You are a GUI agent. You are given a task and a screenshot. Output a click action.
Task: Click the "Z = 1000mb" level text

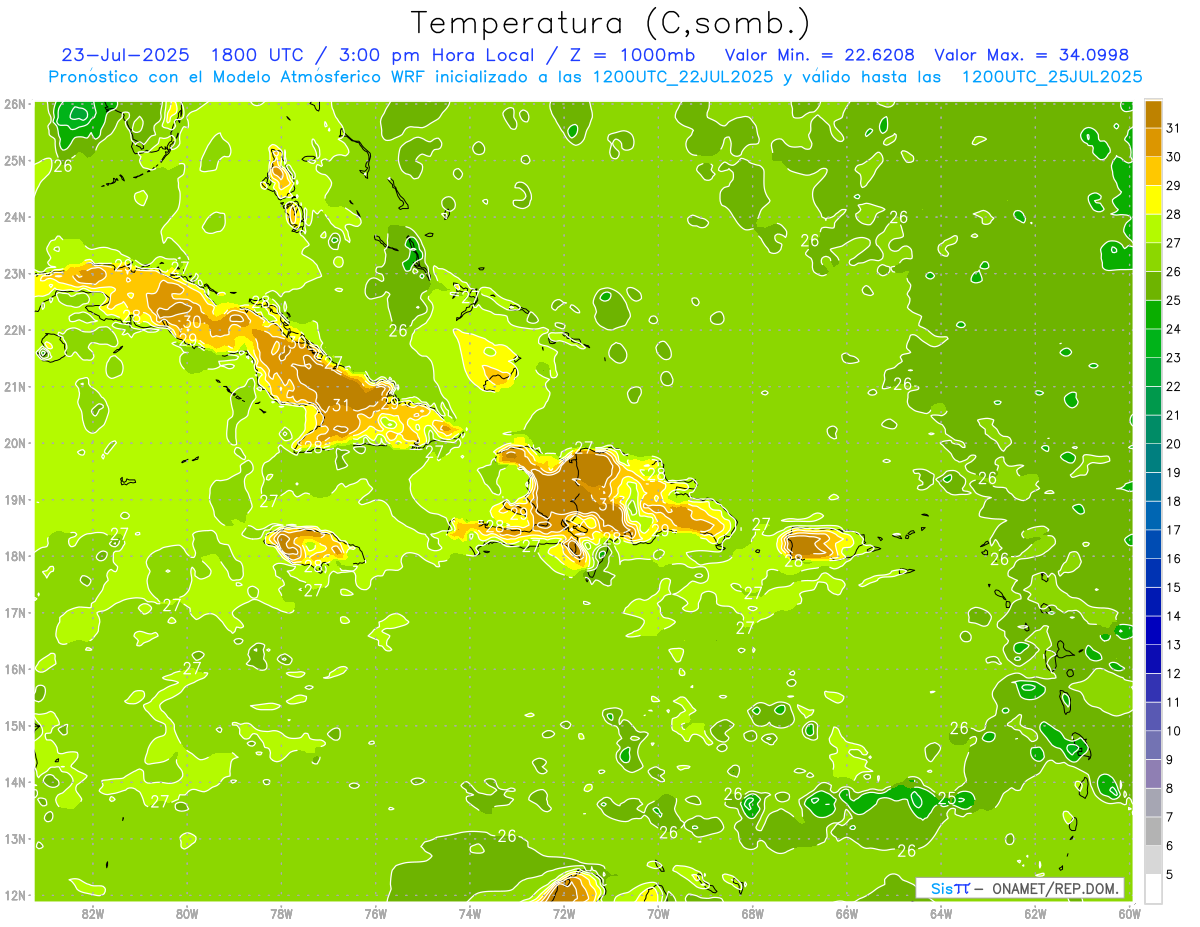632,55
